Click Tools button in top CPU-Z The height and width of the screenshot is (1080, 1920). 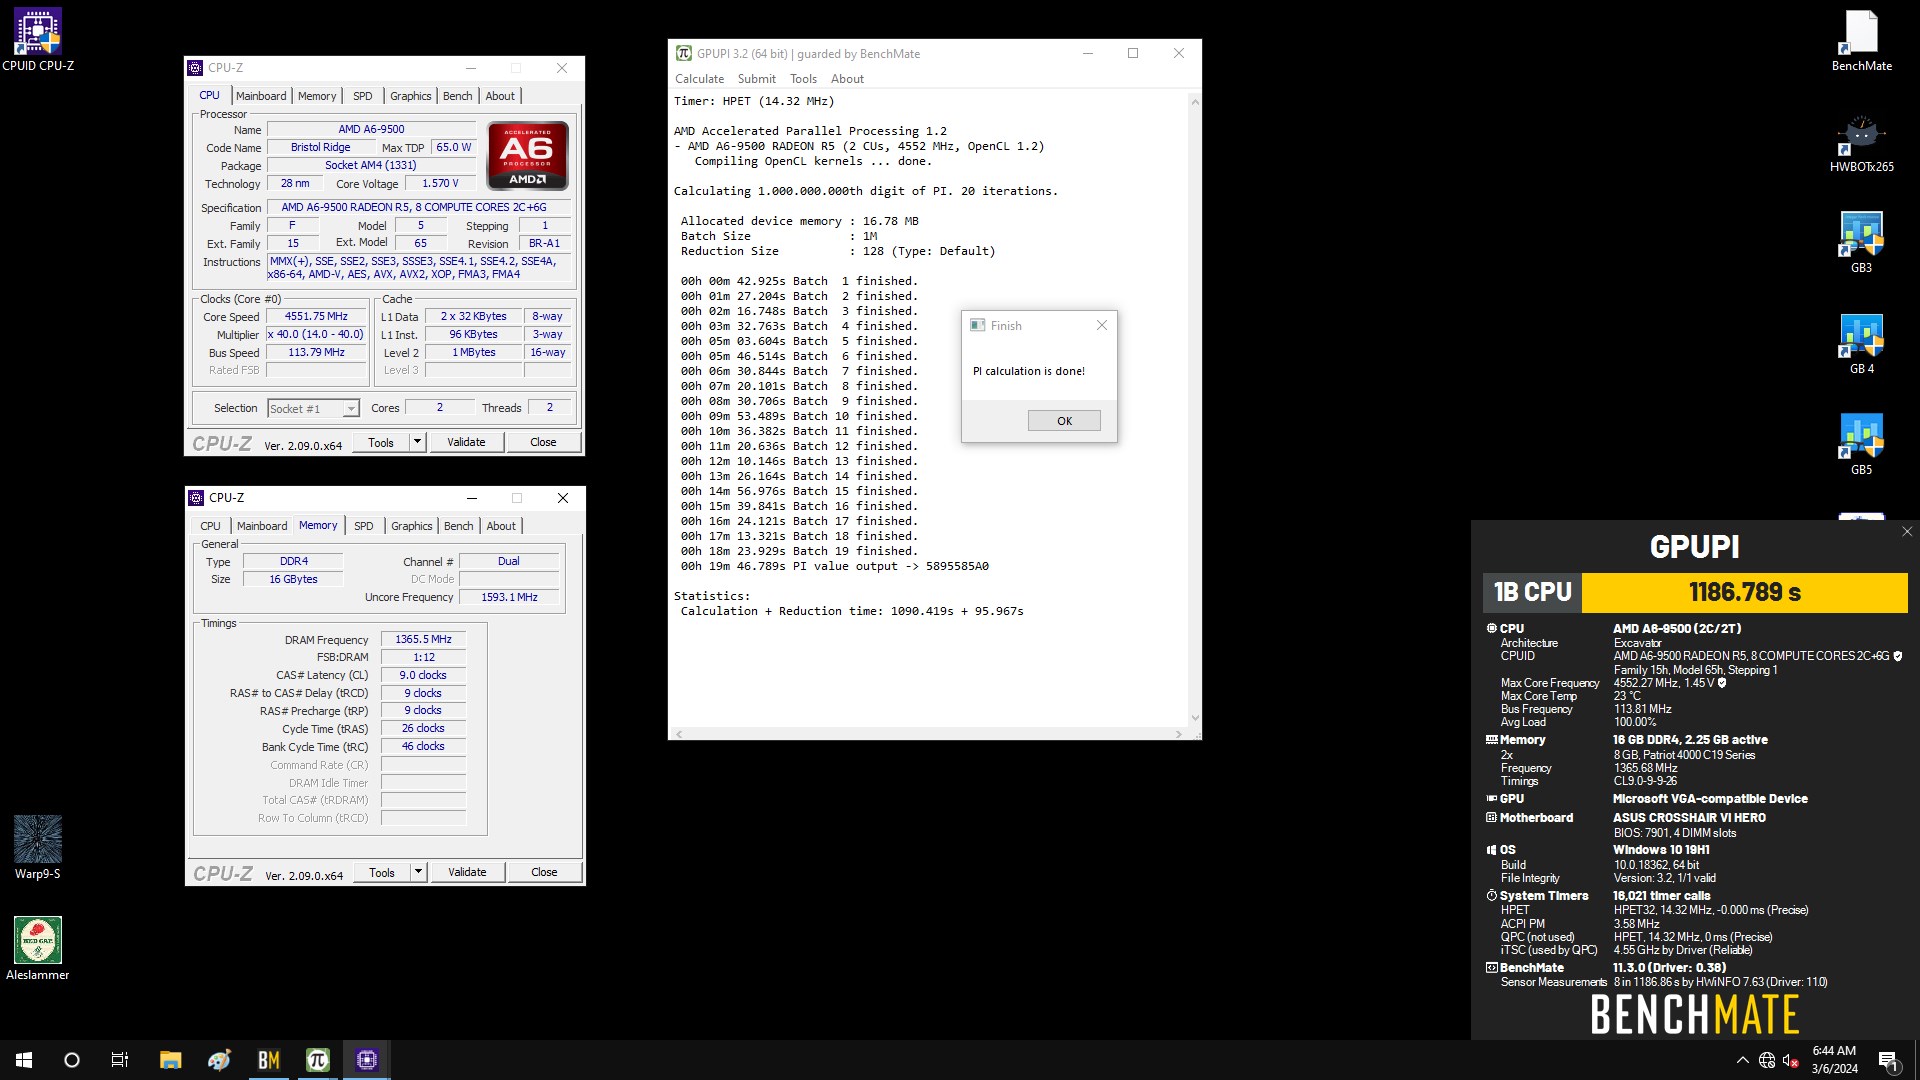click(381, 442)
